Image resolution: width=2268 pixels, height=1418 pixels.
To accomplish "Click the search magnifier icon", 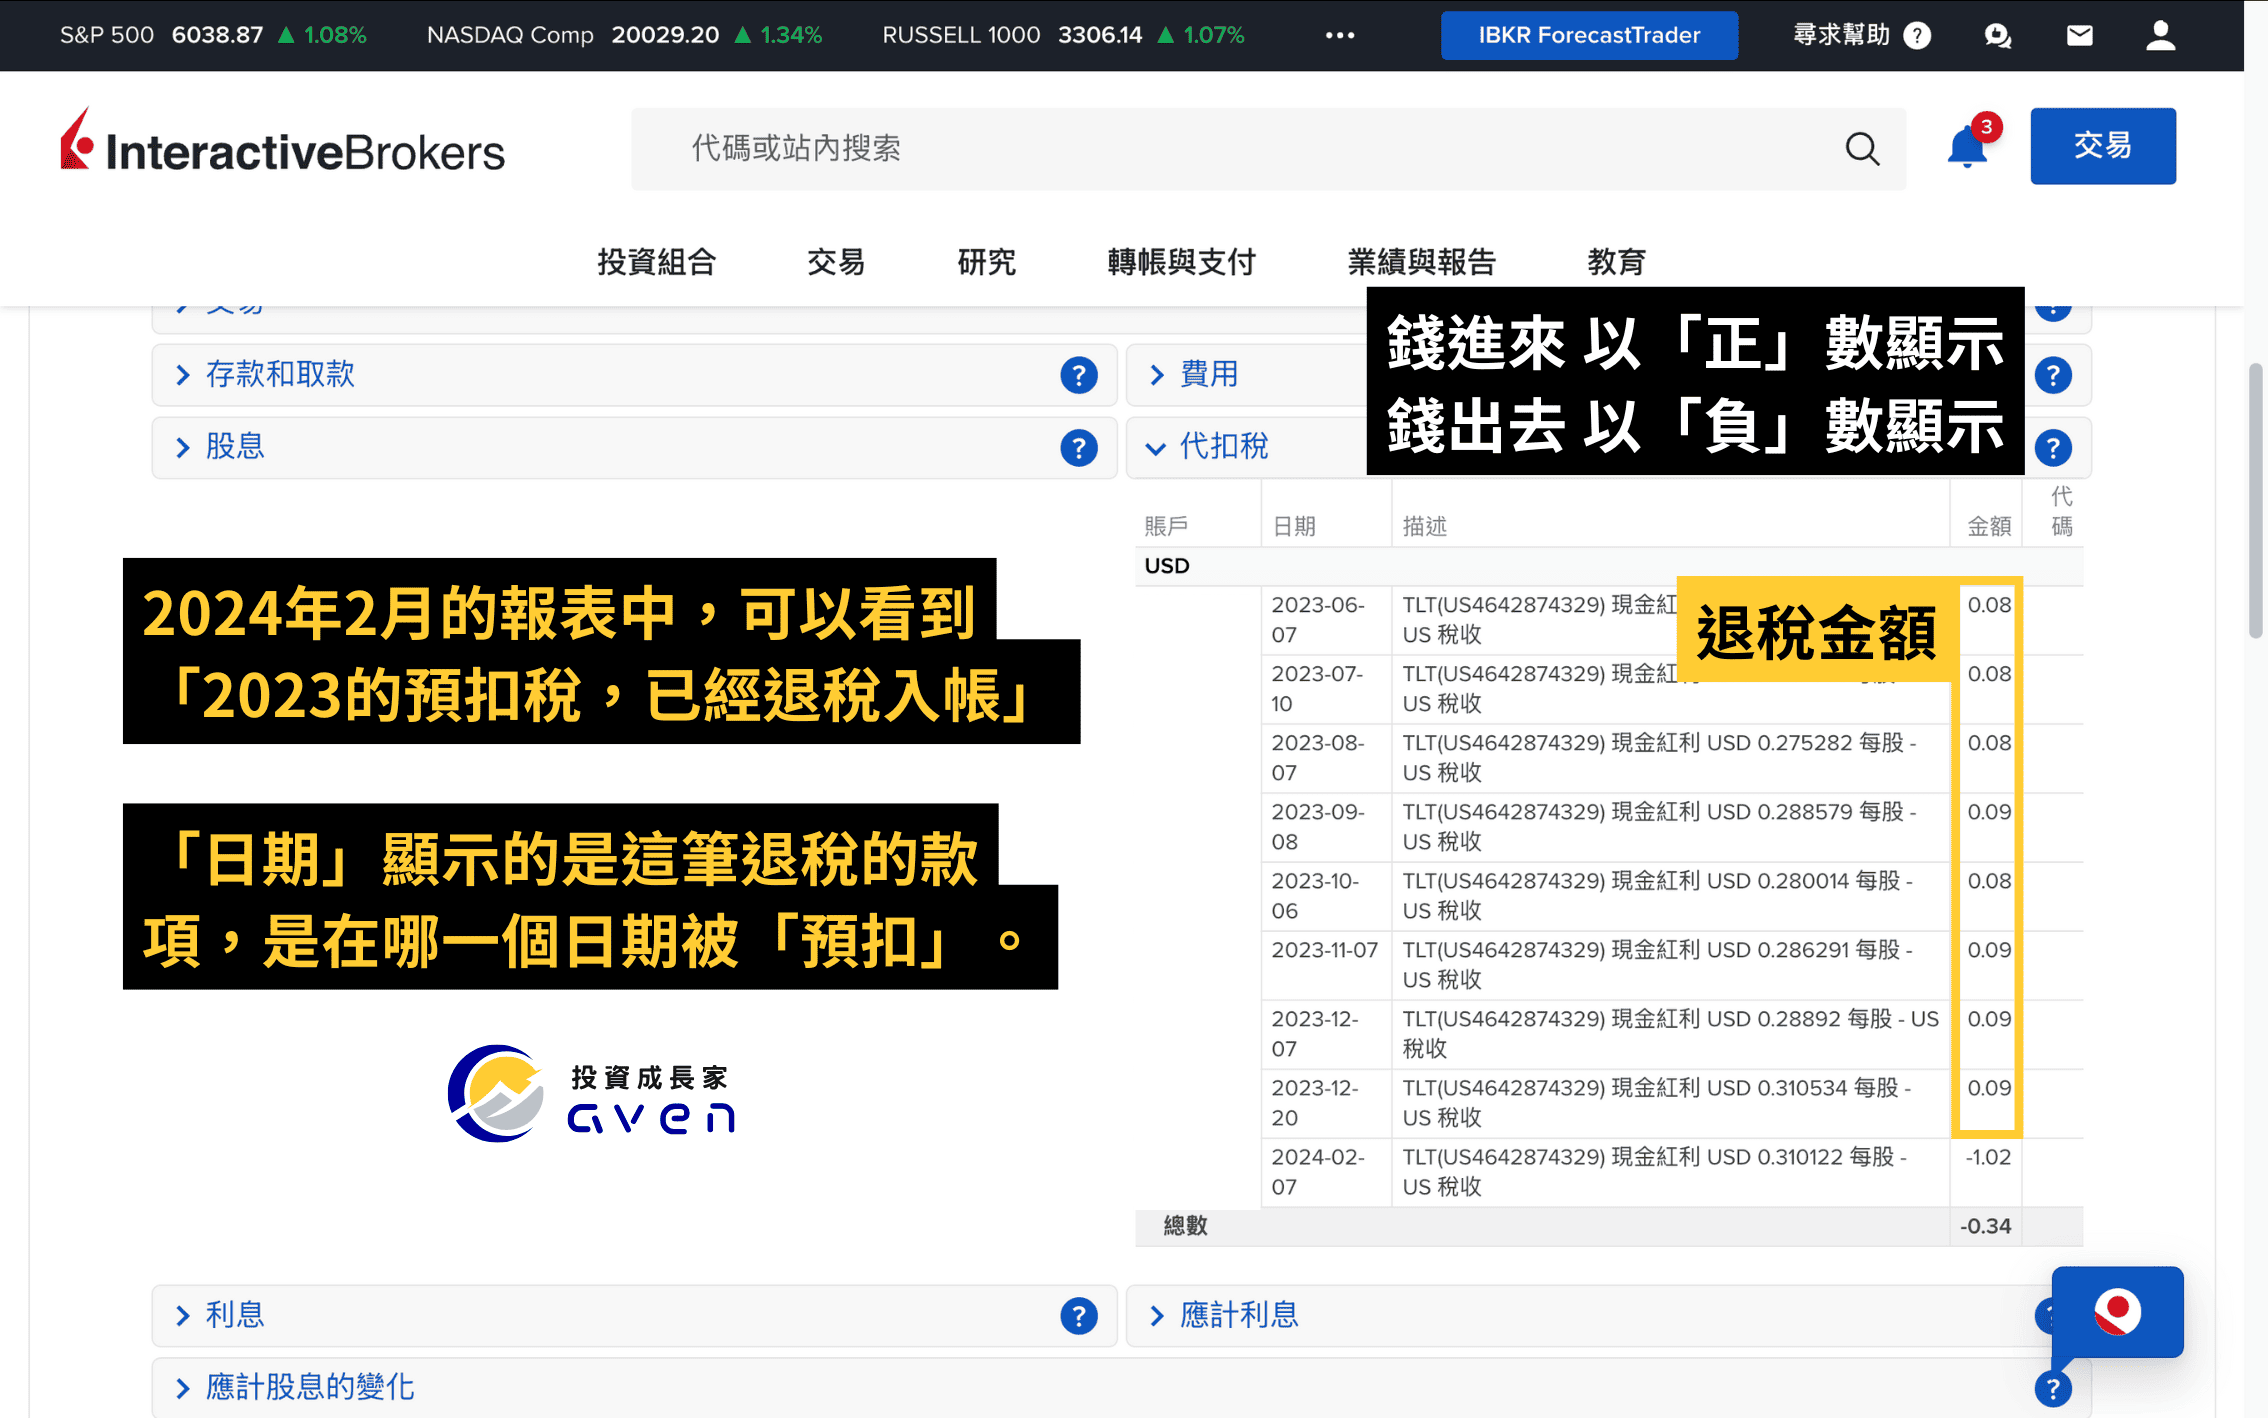I will coord(1862,148).
